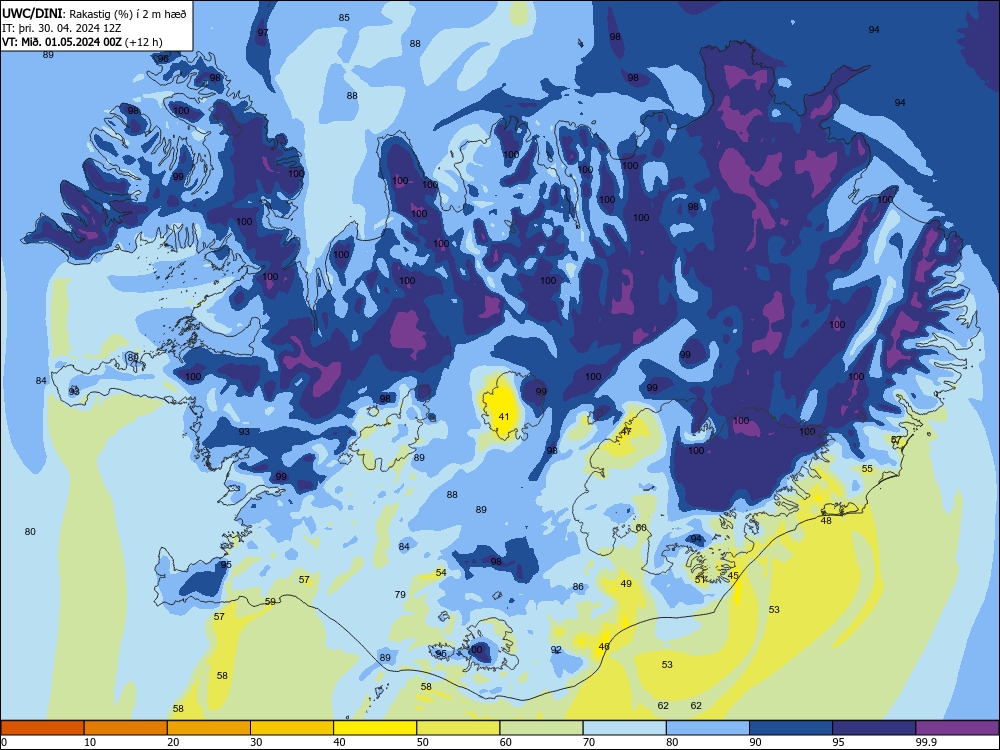1000x750 pixels.
Task: Click the "UWC/DINI" model title text
Action: [x=32, y=14]
